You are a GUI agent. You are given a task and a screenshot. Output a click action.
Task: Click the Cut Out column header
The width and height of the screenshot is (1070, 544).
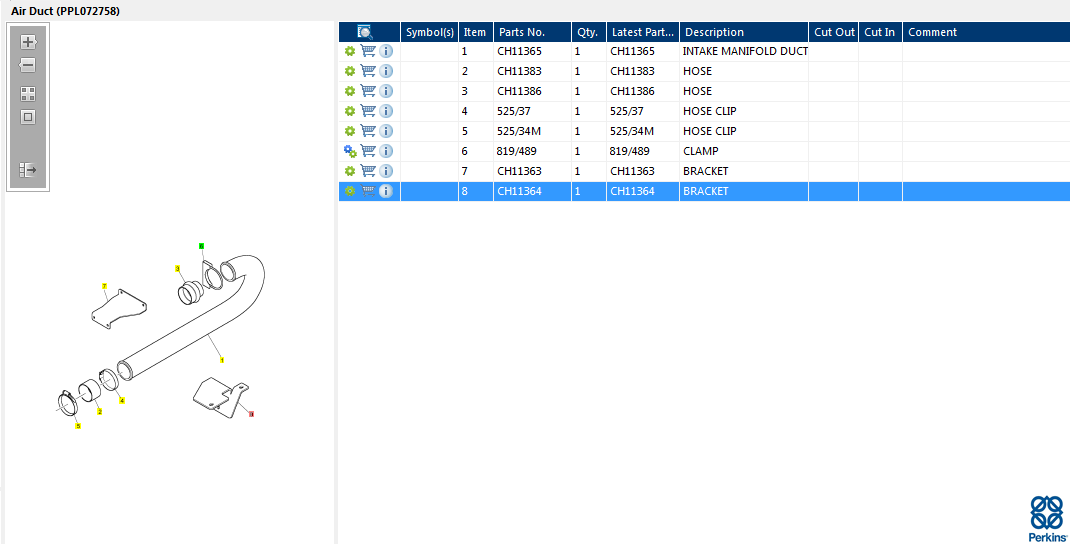834,32
